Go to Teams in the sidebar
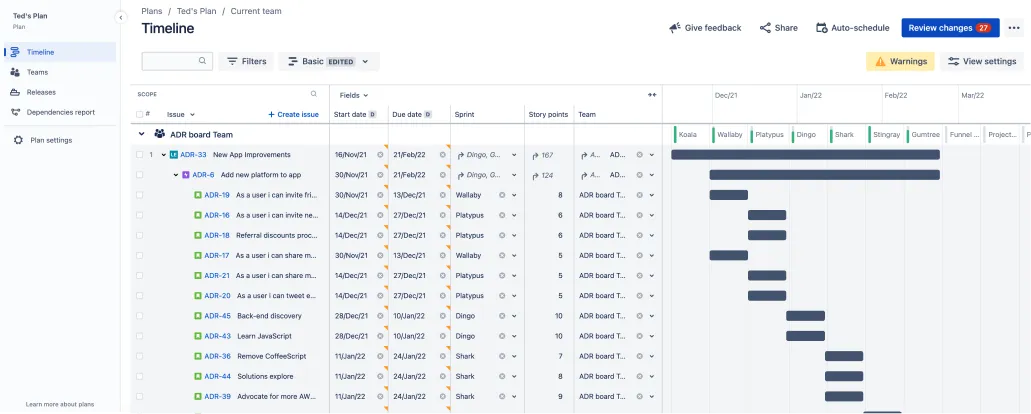The image size is (1031, 414). (37, 72)
